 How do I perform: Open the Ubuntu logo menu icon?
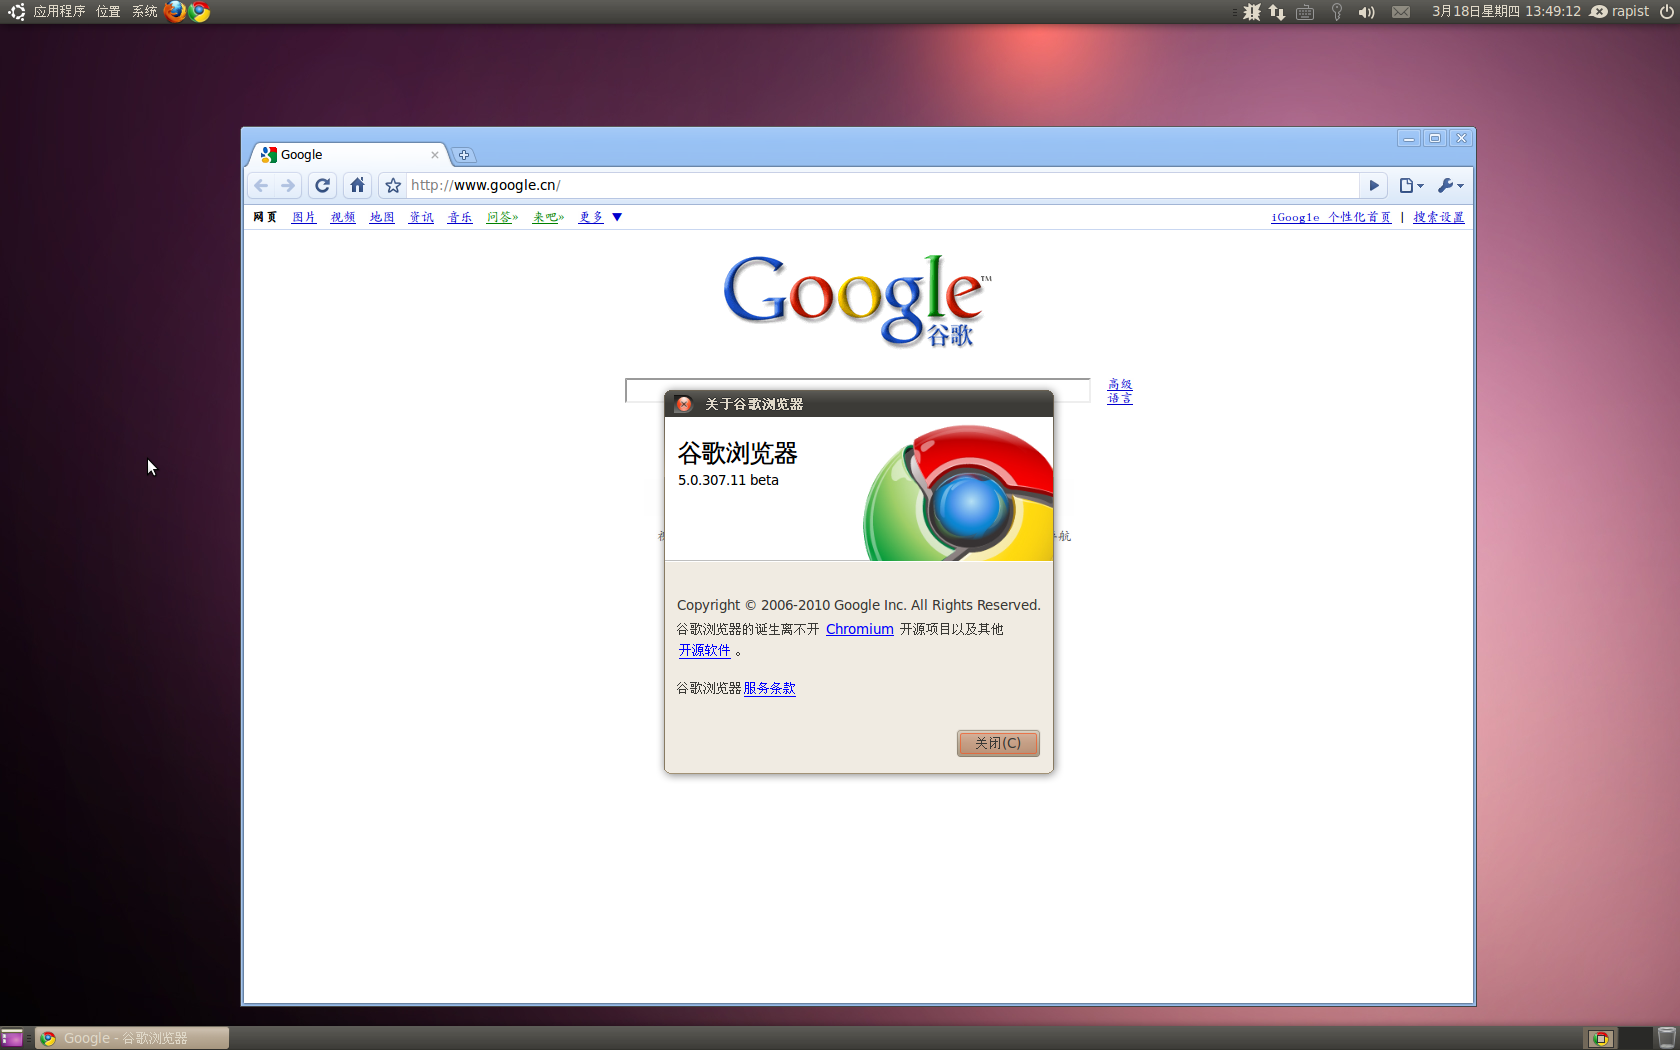tap(16, 12)
